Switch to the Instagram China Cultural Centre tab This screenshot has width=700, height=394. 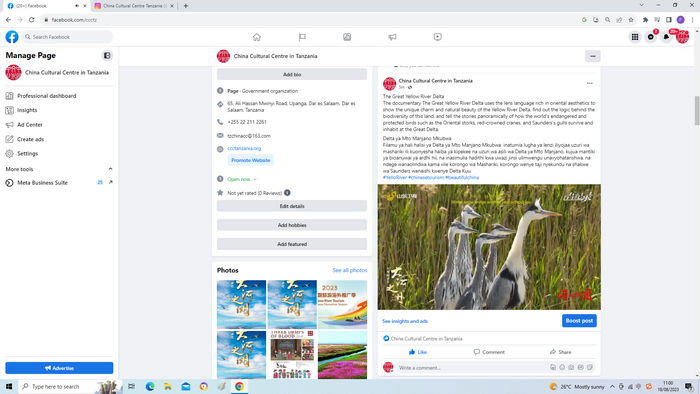134,6
